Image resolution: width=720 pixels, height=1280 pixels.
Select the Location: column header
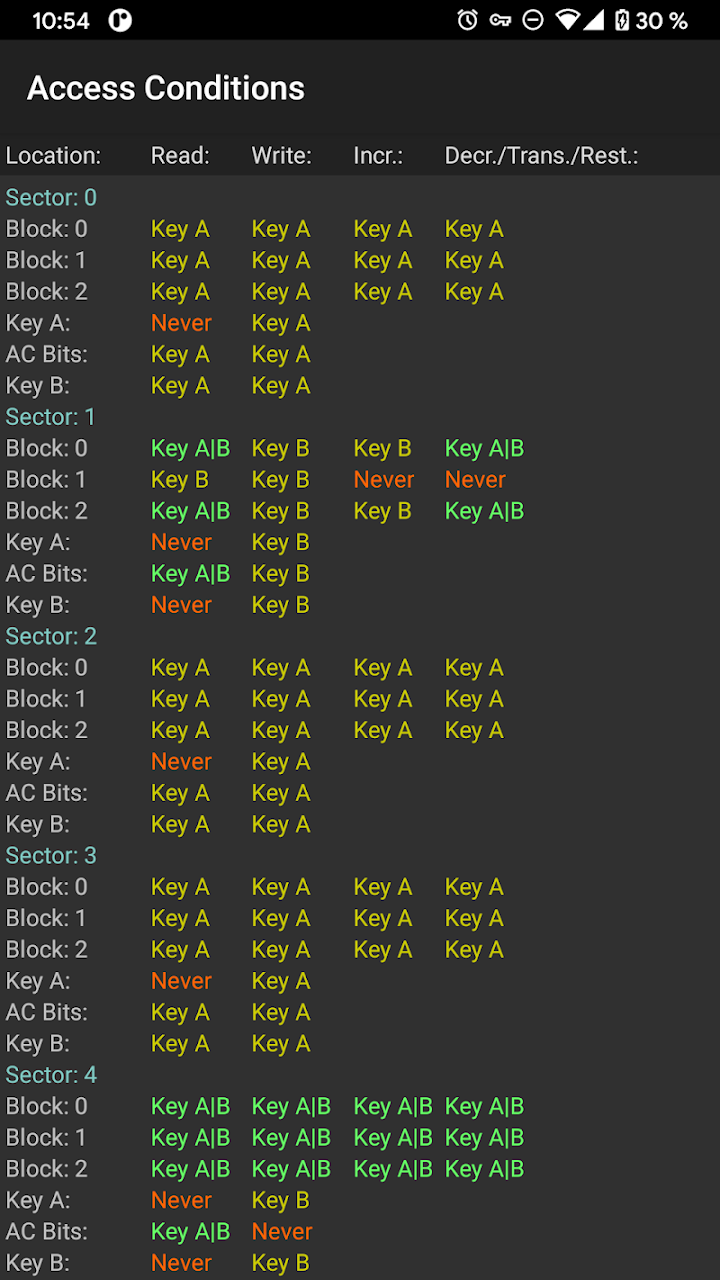[54, 156]
